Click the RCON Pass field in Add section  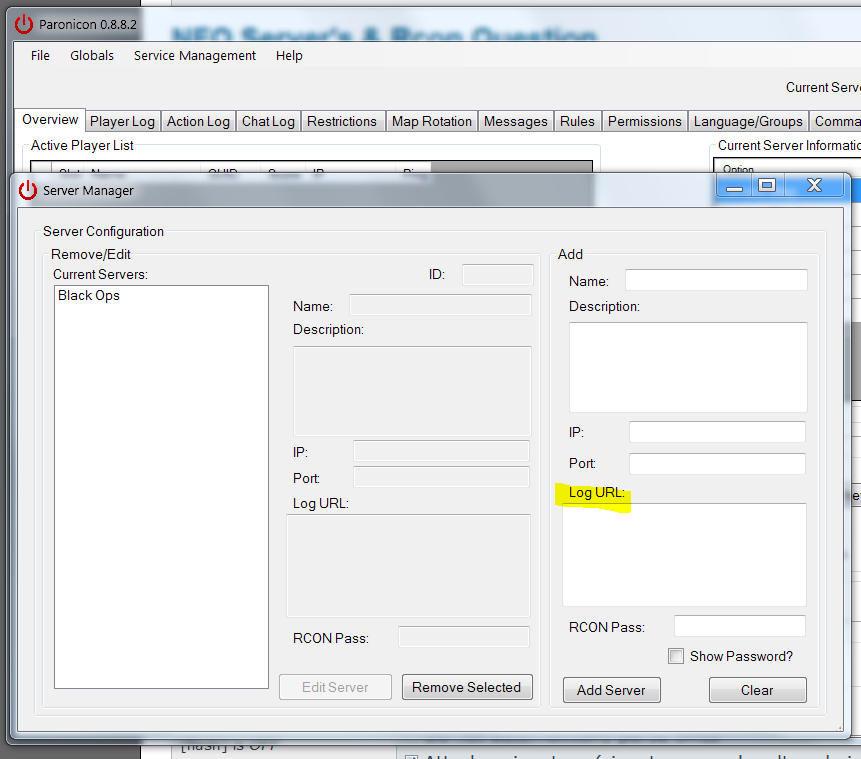tap(739, 626)
